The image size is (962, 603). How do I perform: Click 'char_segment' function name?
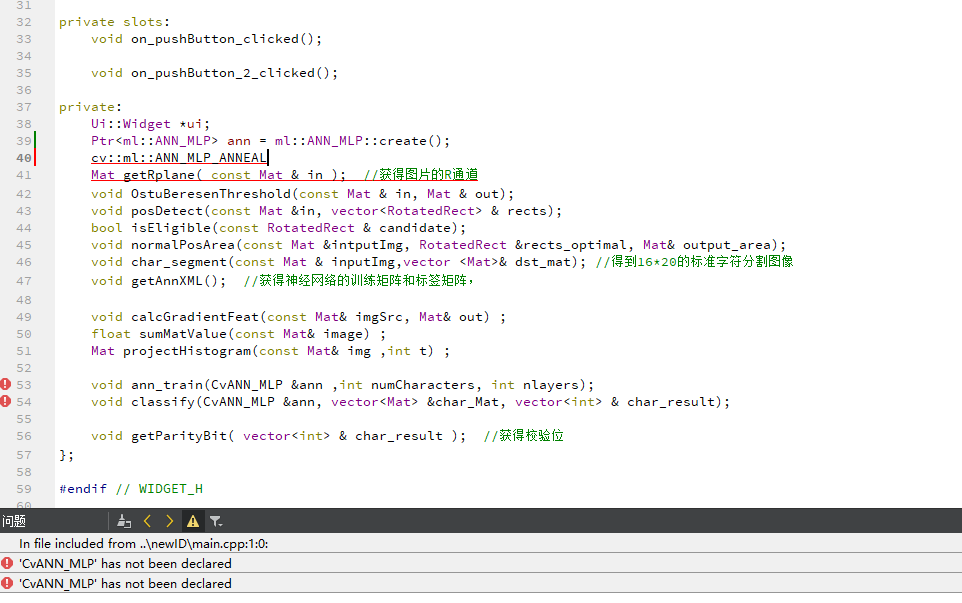(x=179, y=262)
